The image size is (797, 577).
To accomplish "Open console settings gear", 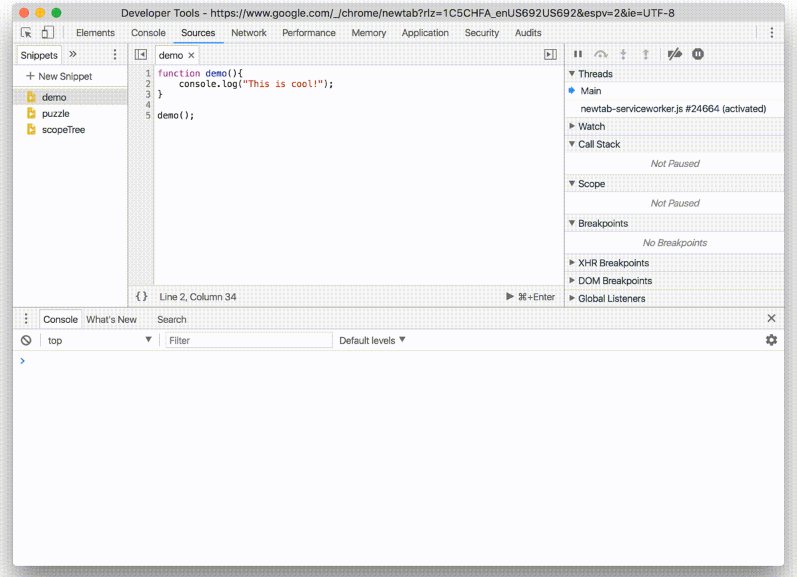I will click(771, 340).
